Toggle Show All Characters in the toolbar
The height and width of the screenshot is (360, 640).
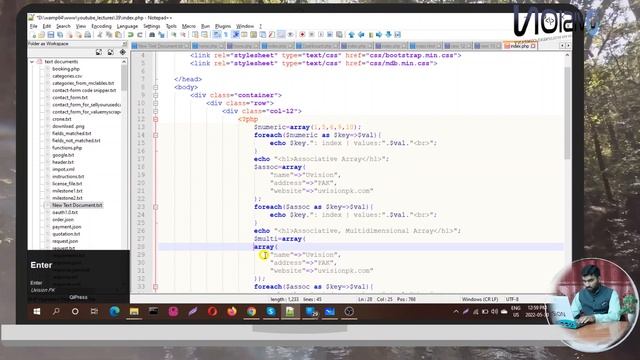click(226, 35)
